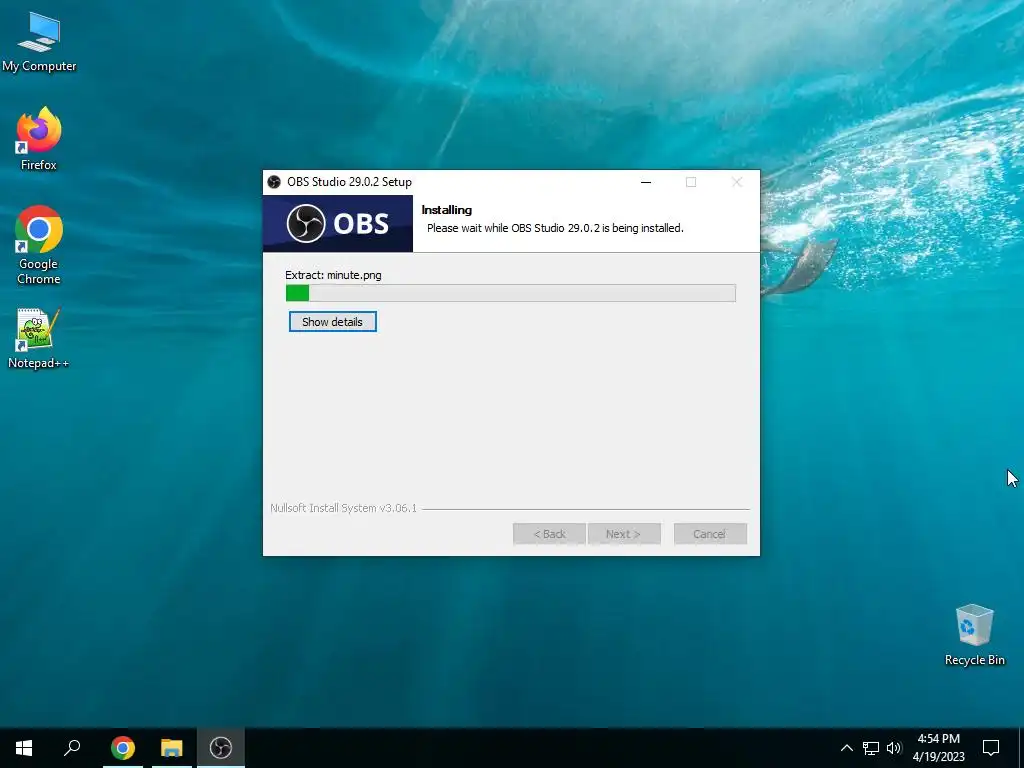Click the 'Nullsoft Install System v3.06.1' text
Image resolution: width=1024 pixels, height=768 pixels.
pyautogui.click(x=344, y=507)
